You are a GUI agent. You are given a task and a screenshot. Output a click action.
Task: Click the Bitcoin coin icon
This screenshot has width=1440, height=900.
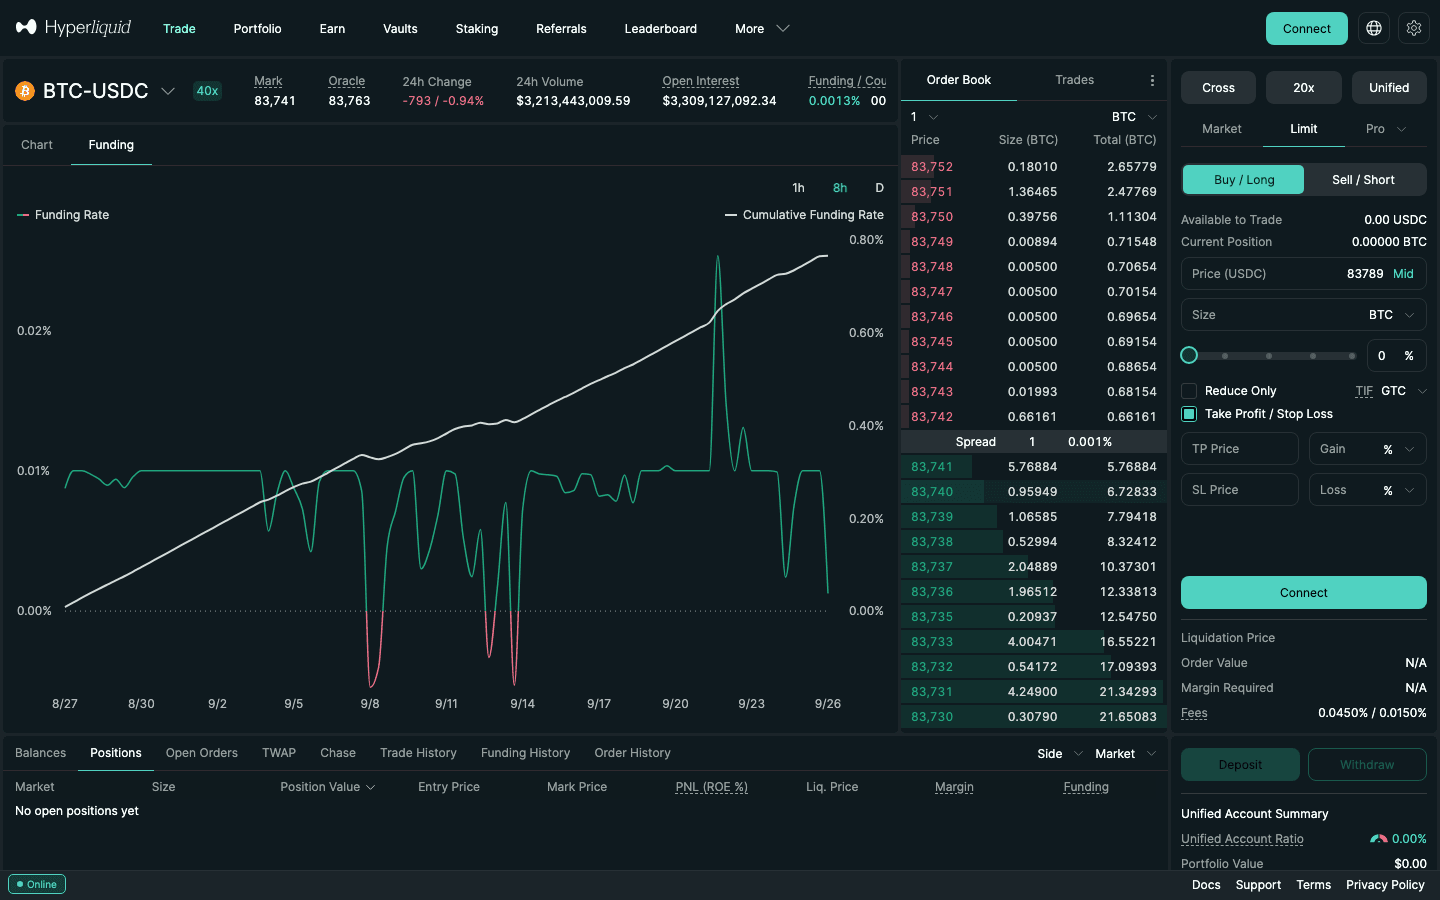coord(25,91)
